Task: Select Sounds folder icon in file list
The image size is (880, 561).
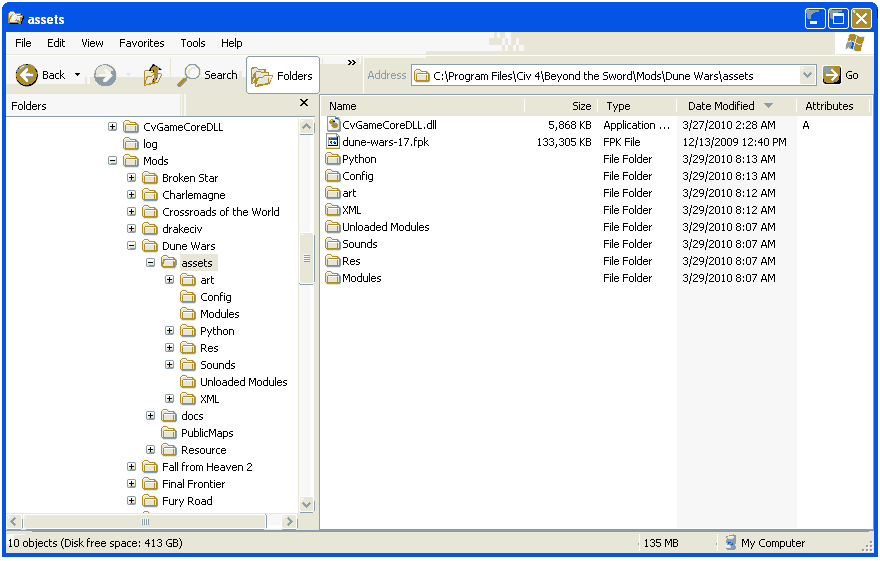Action: tap(333, 244)
